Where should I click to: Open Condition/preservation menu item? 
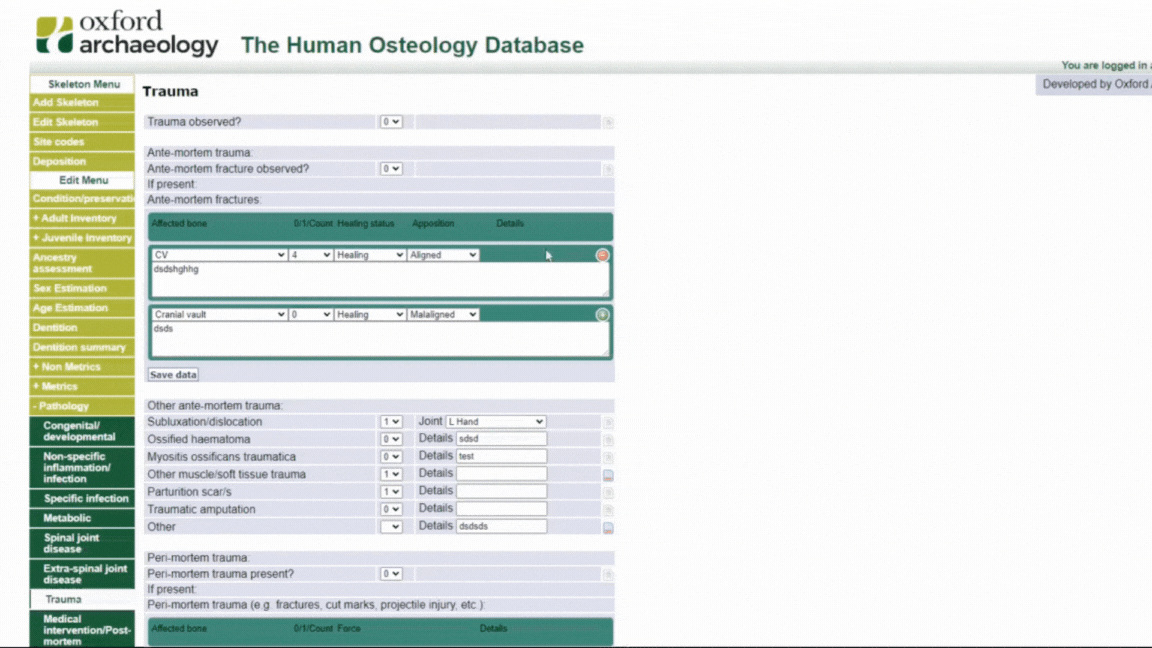click(x=82, y=198)
